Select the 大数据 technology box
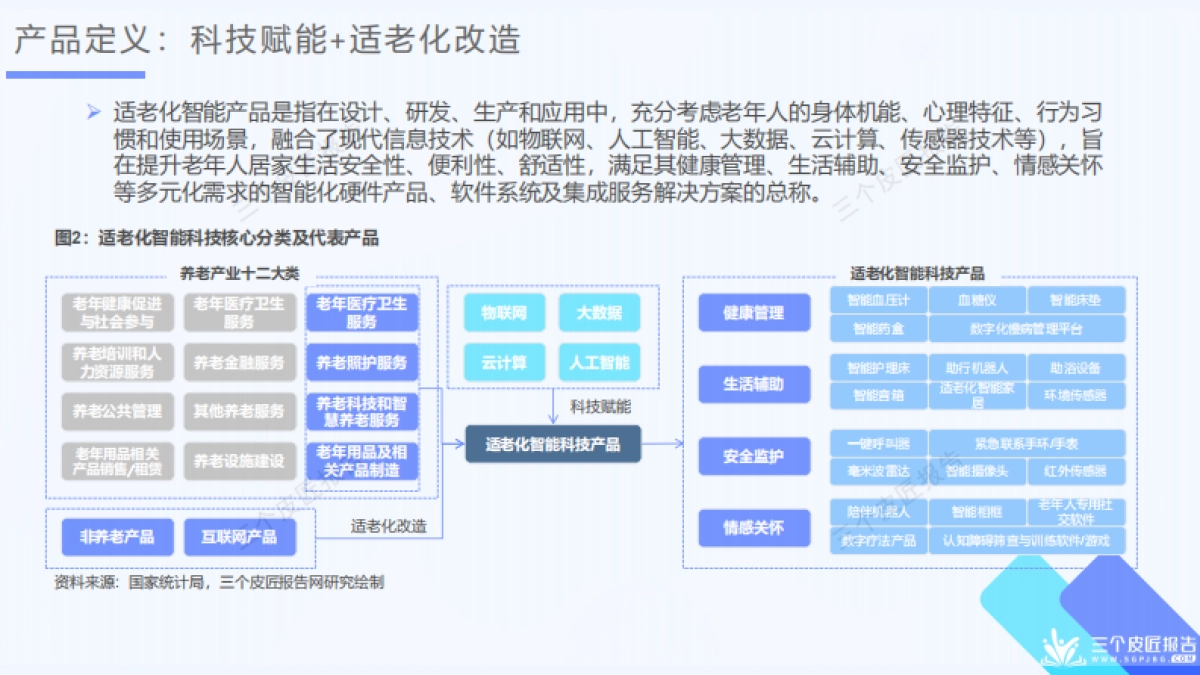Screen dimensions: 1200x675 click(x=601, y=312)
